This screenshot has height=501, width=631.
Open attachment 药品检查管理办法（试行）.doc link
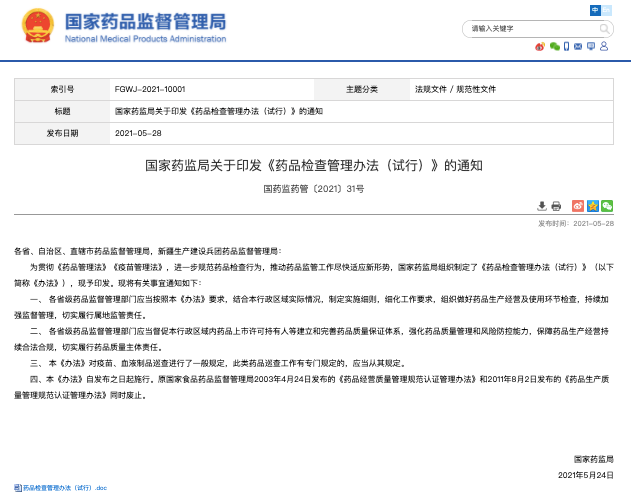click(65, 488)
